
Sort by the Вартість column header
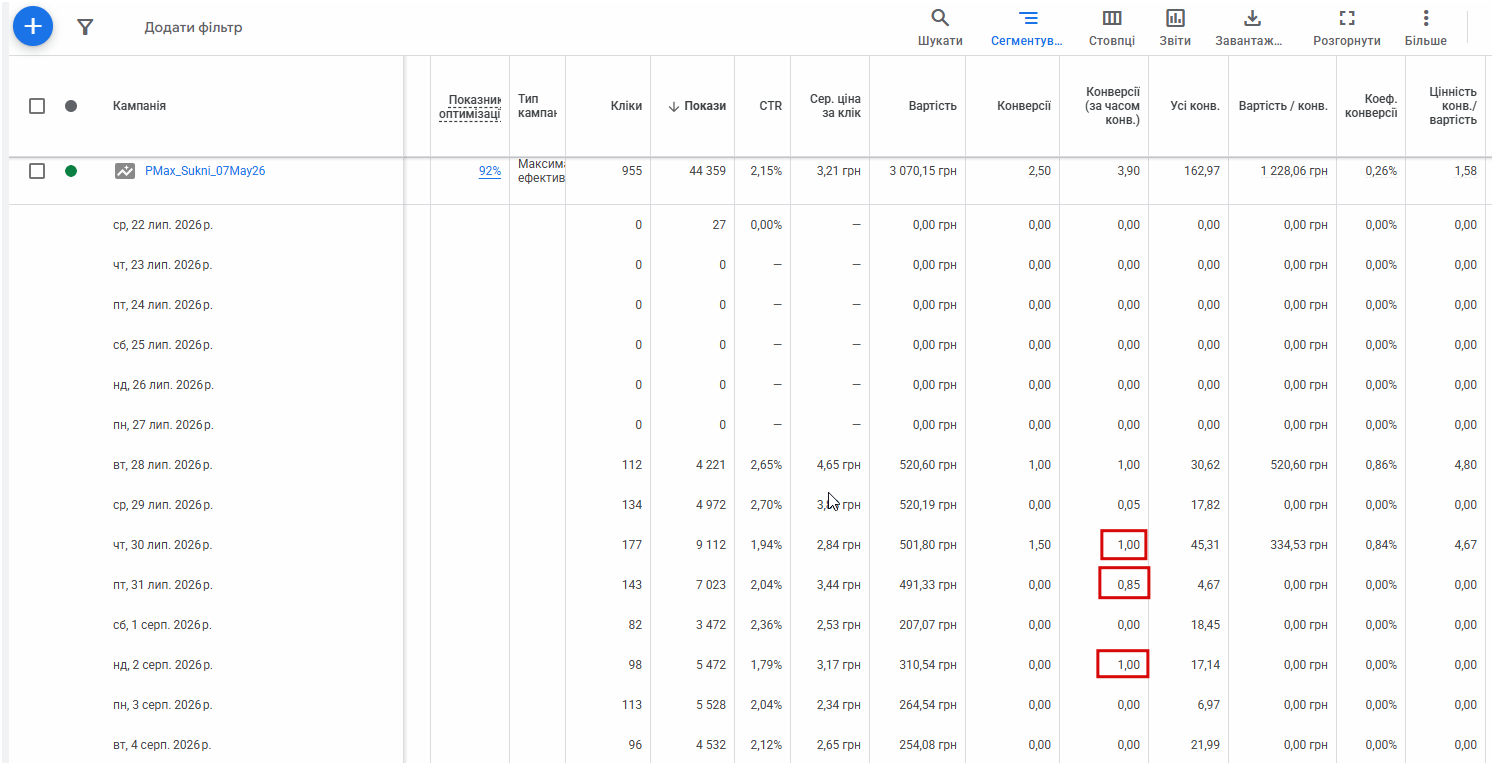coord(932,106)
